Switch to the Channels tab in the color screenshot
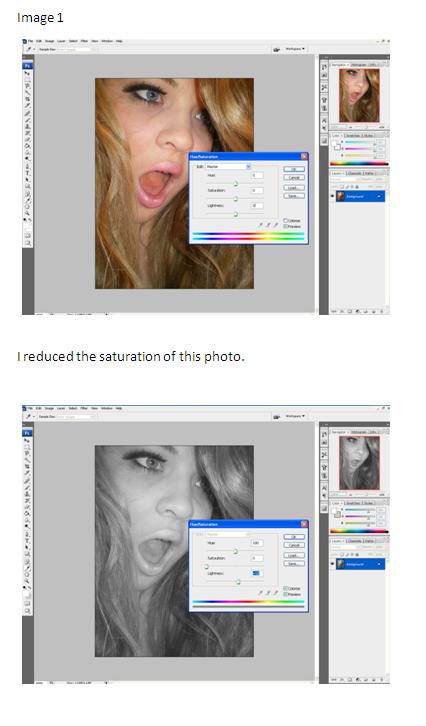Screen dimensions: 426x726 coord(354,174)
